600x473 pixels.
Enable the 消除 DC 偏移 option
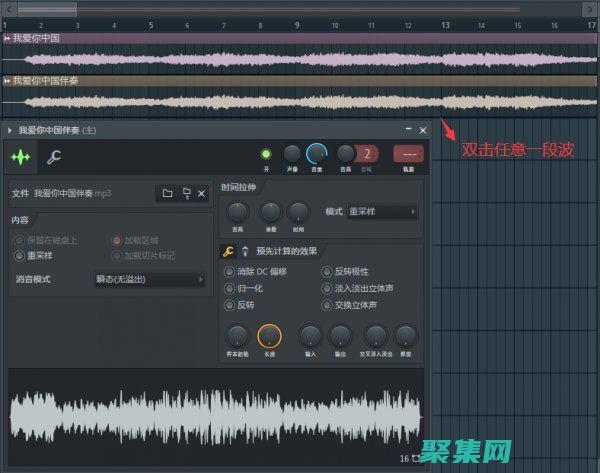pos(231,271)
